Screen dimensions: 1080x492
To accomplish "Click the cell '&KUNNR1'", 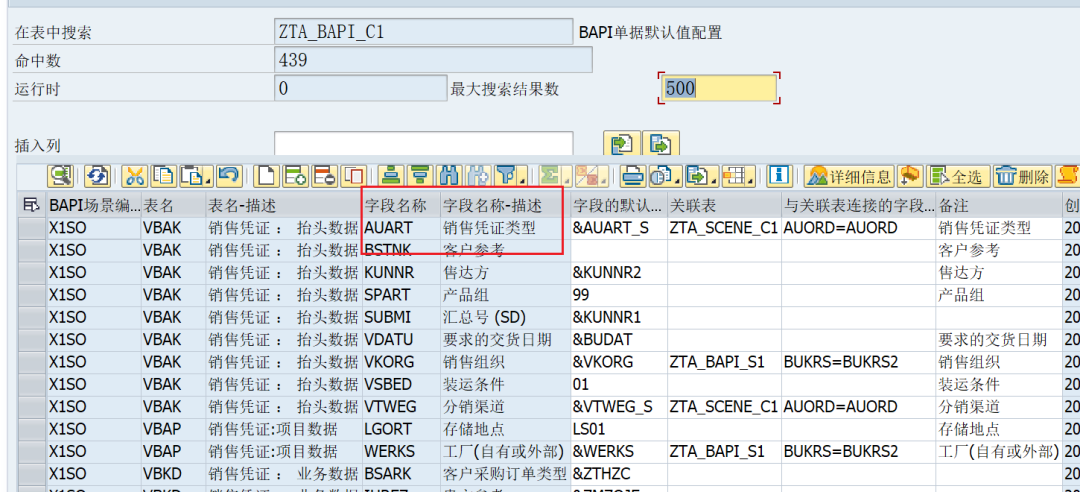I will [619, 317].
